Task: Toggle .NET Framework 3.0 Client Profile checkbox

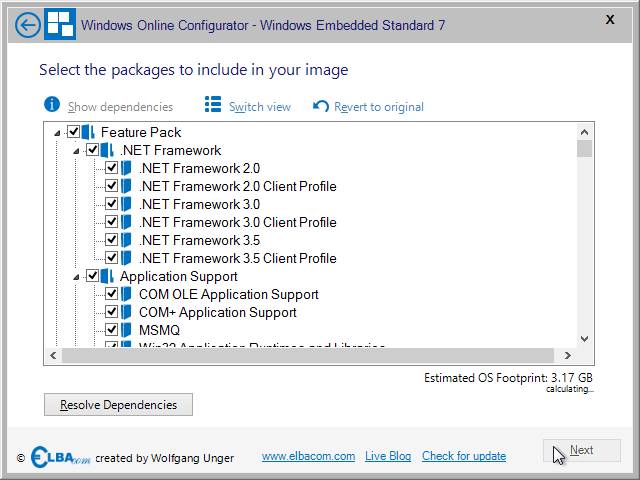Action: click(111, 221)
